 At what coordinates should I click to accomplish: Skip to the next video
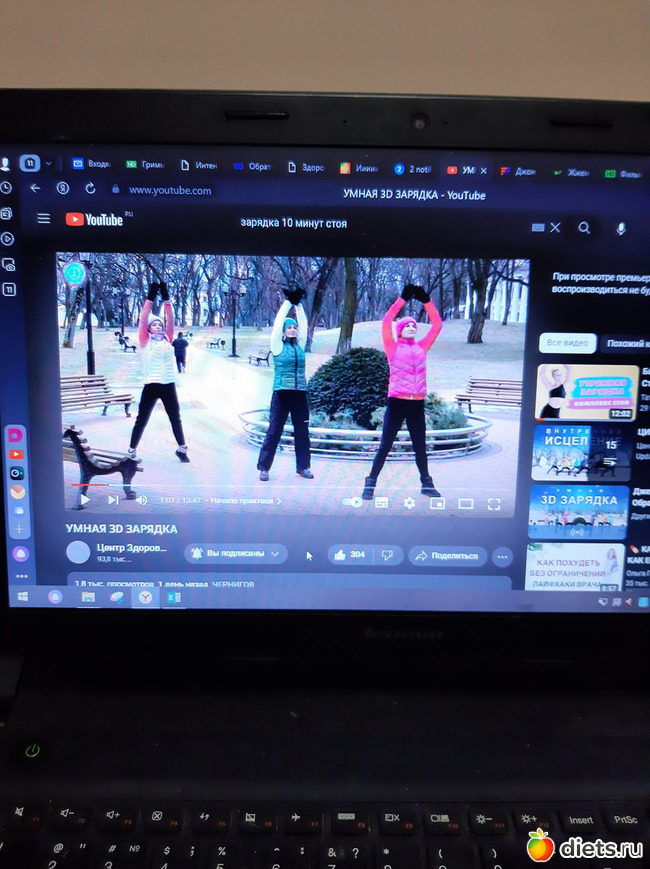tap(113, 500)
